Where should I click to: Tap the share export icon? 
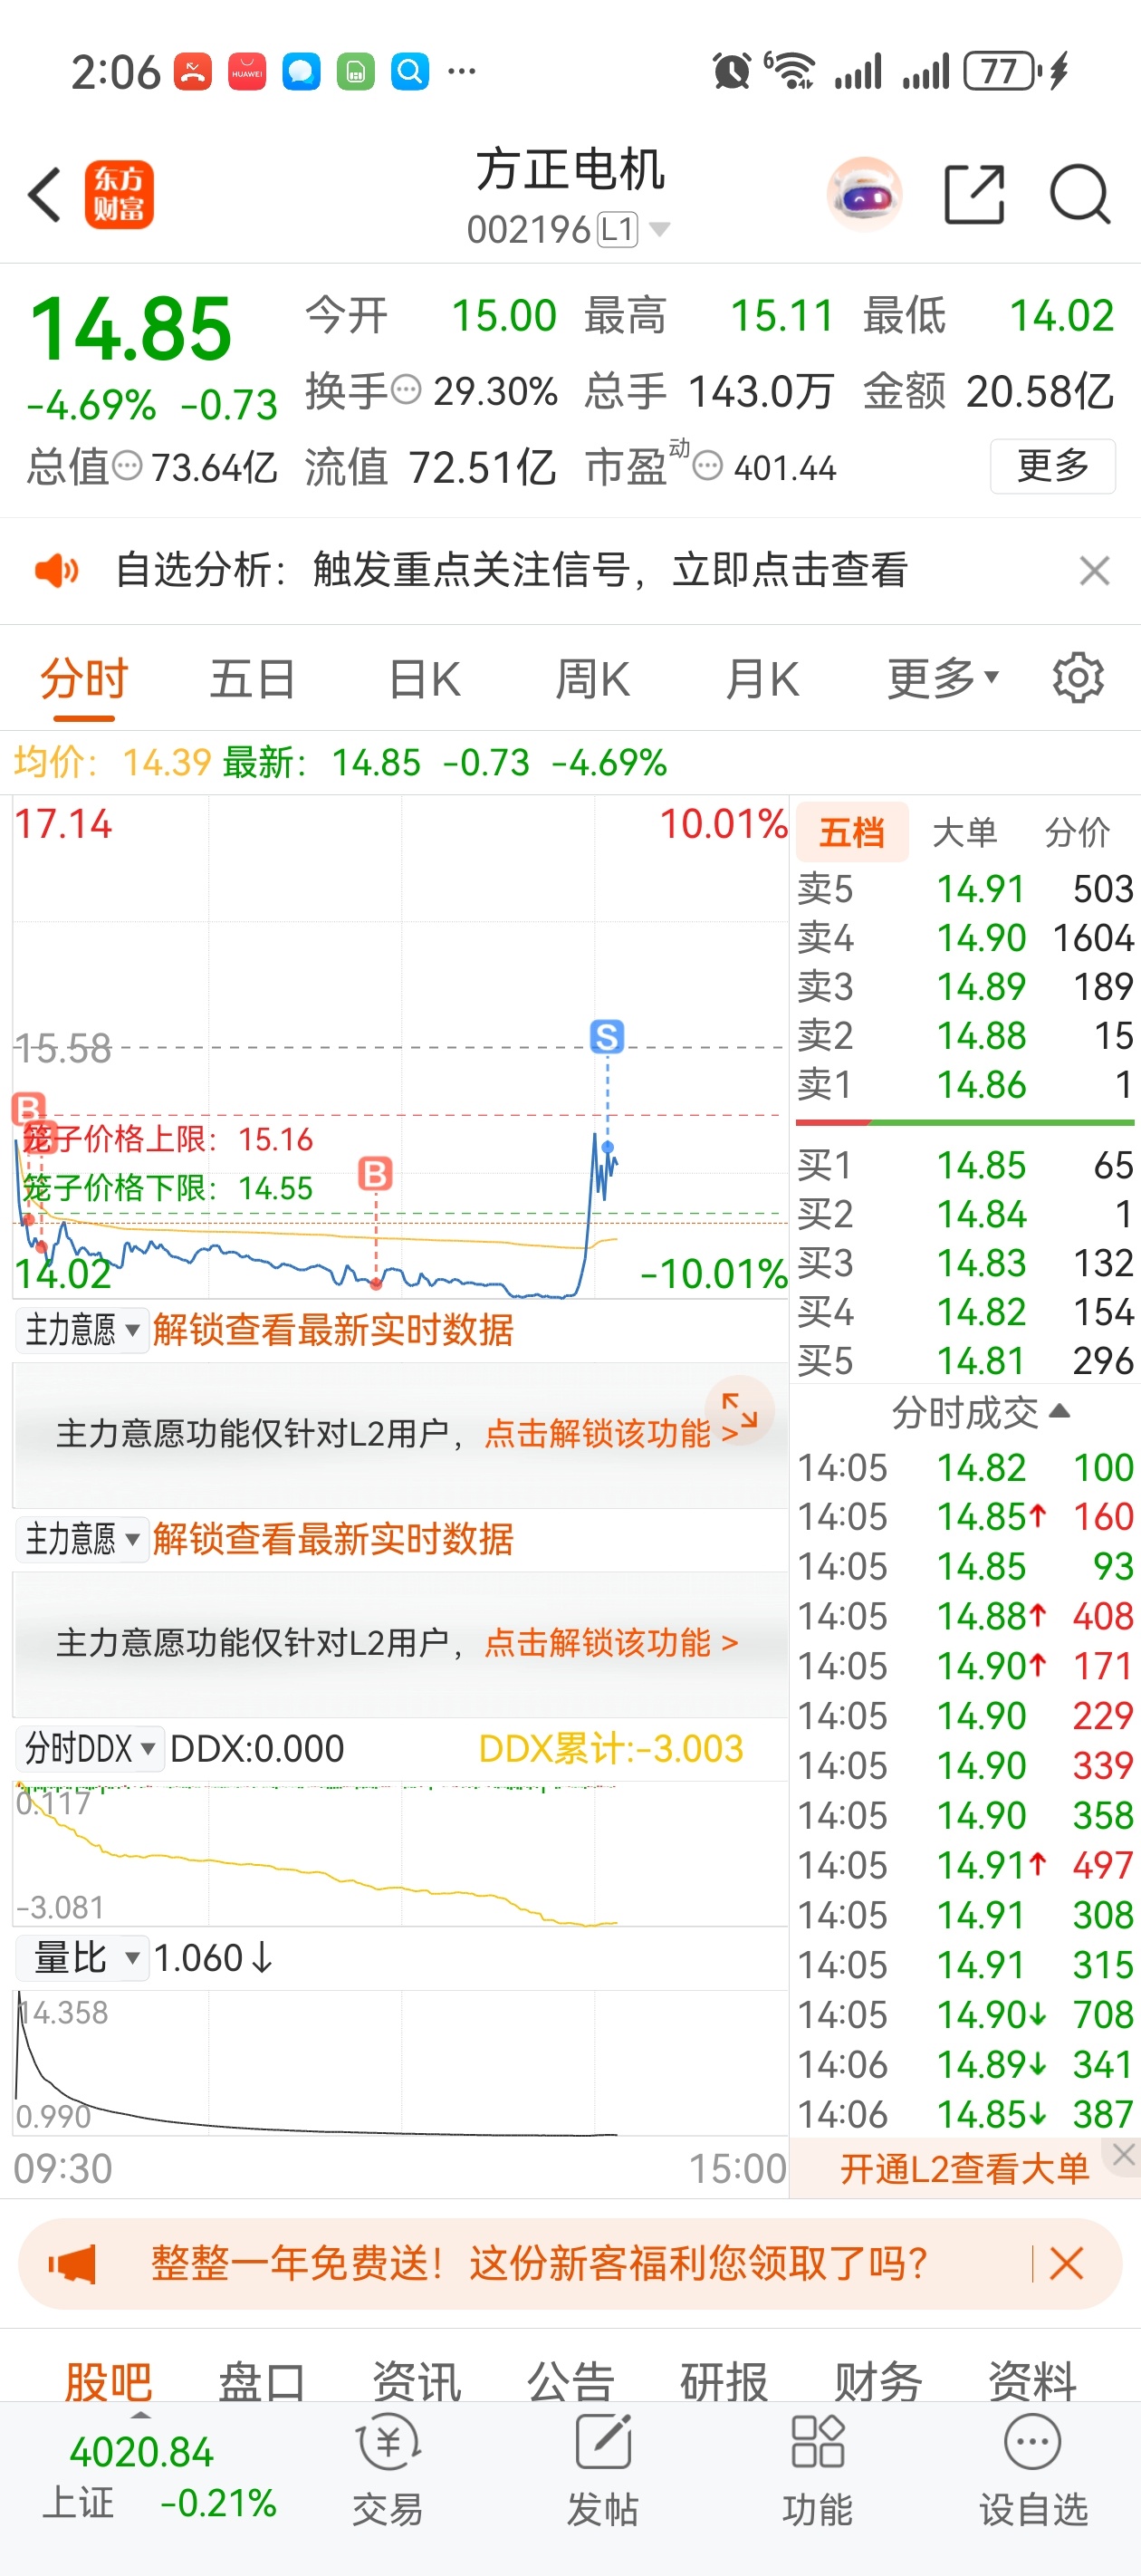point(974,194)
